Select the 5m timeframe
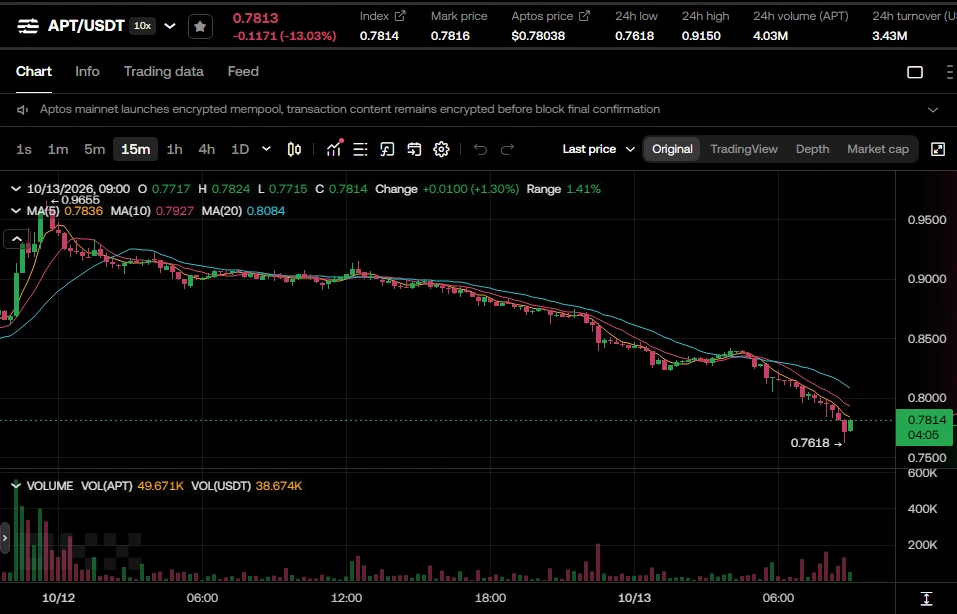This screenshot has width=957, height=614. point(95,149)
